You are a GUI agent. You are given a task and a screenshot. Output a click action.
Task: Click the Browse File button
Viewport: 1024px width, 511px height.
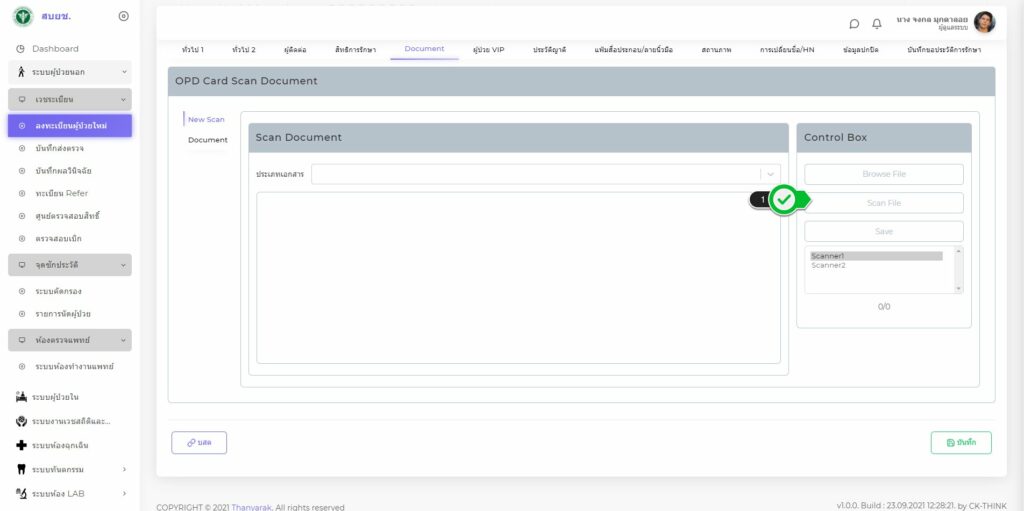(884, 174)
